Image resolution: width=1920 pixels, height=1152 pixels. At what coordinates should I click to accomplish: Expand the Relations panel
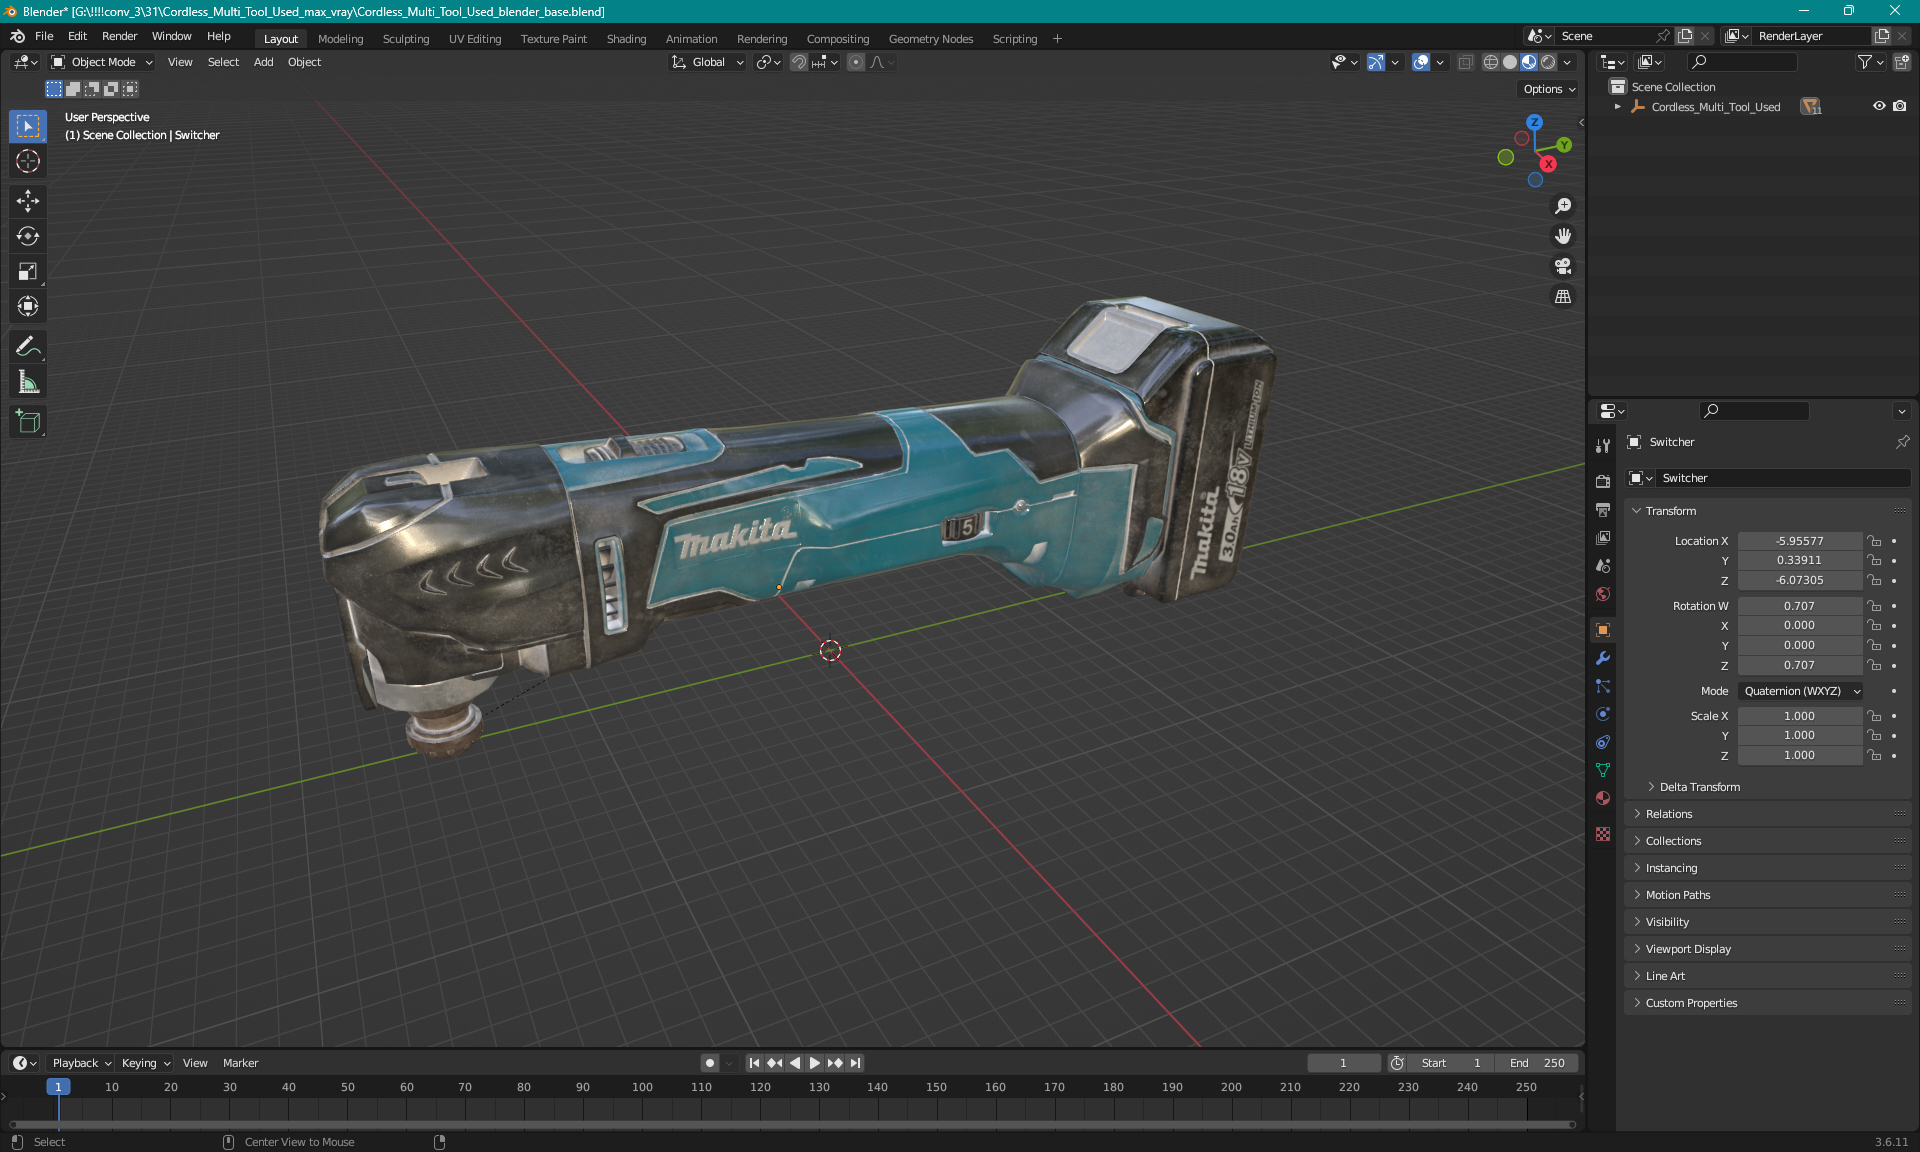1667,814
